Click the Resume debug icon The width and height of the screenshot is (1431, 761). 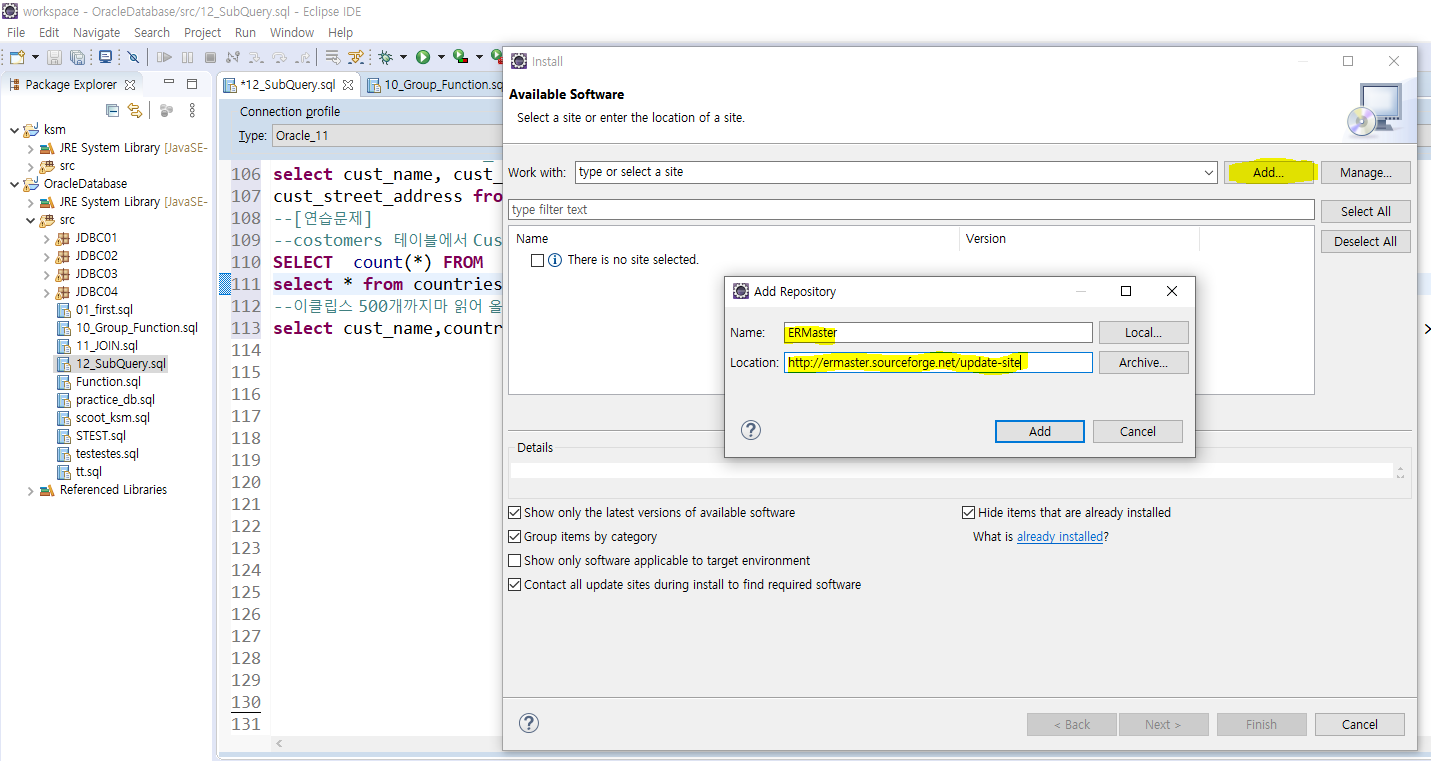(x=164, y=58)
